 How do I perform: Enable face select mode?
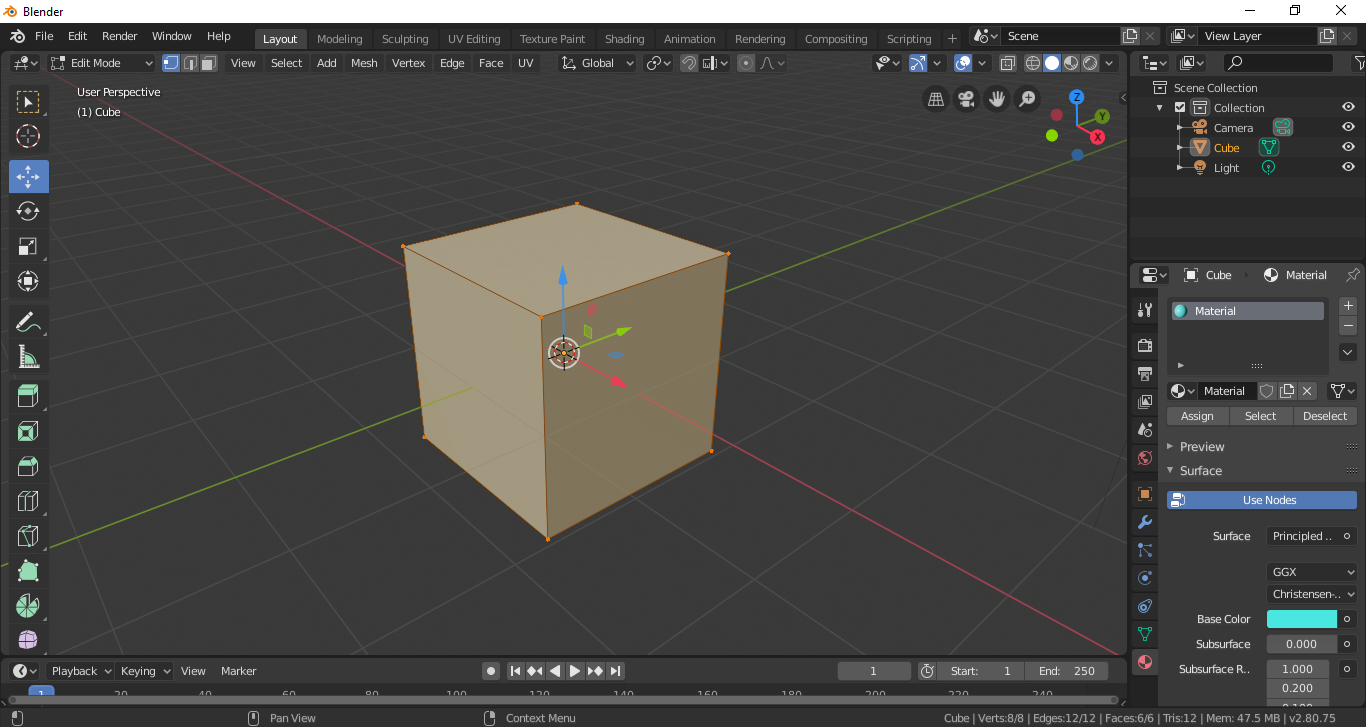coord(207,62)
